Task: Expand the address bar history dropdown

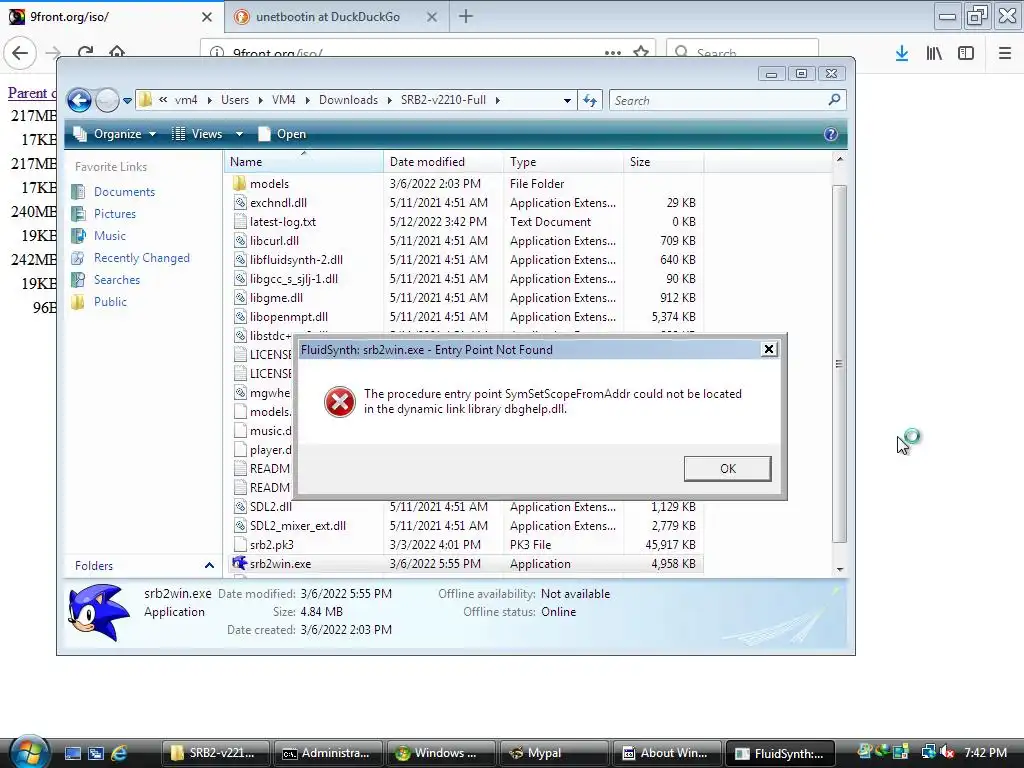Action: pos(567,101)
